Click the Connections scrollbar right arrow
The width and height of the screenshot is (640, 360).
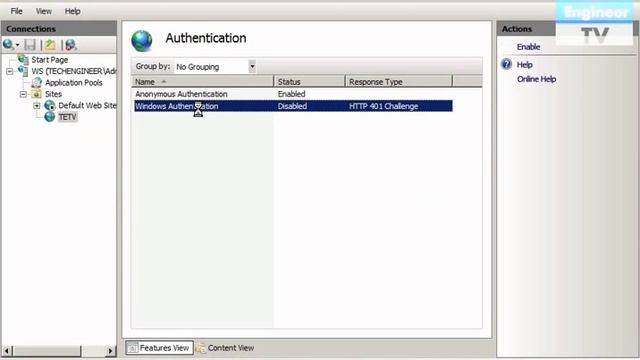(110, 351)
